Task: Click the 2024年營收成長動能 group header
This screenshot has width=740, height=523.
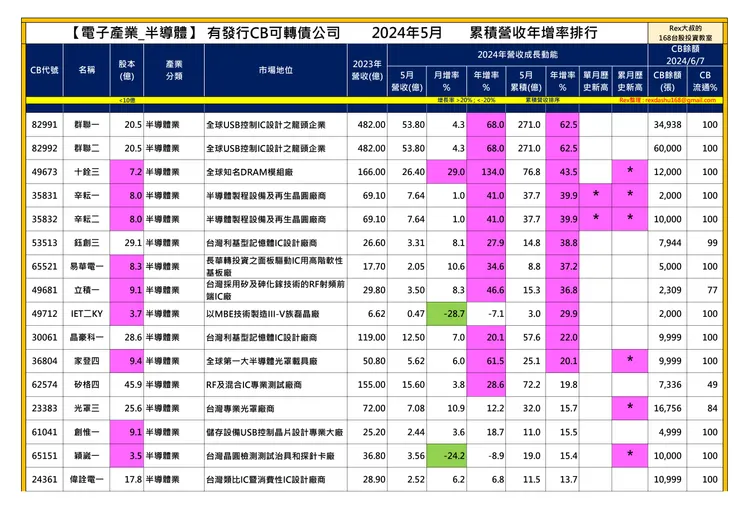Action: tap(517, 54)
